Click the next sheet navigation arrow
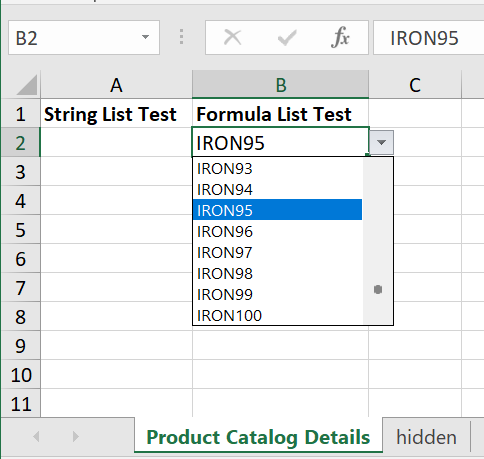This screenshot has height=459, width=484. [76, 436]
